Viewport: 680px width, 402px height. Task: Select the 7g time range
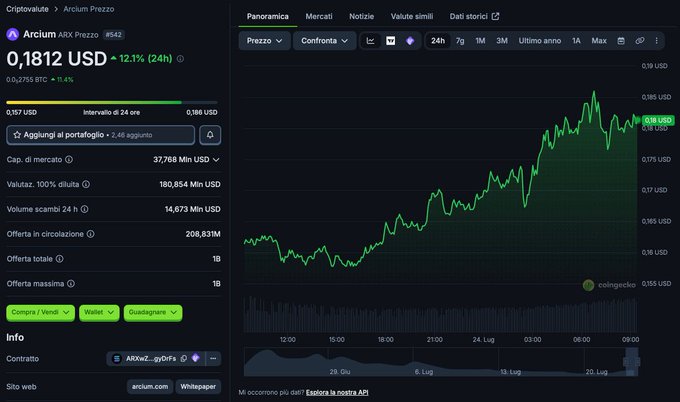tap(460, 41)
